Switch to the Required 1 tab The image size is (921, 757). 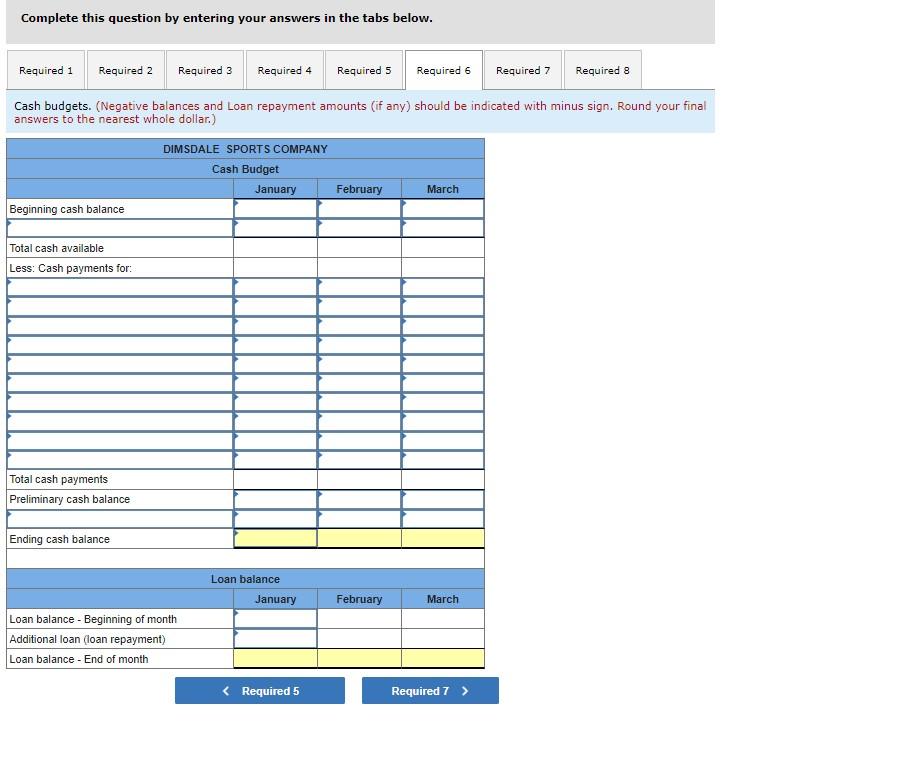pos(46,70)
